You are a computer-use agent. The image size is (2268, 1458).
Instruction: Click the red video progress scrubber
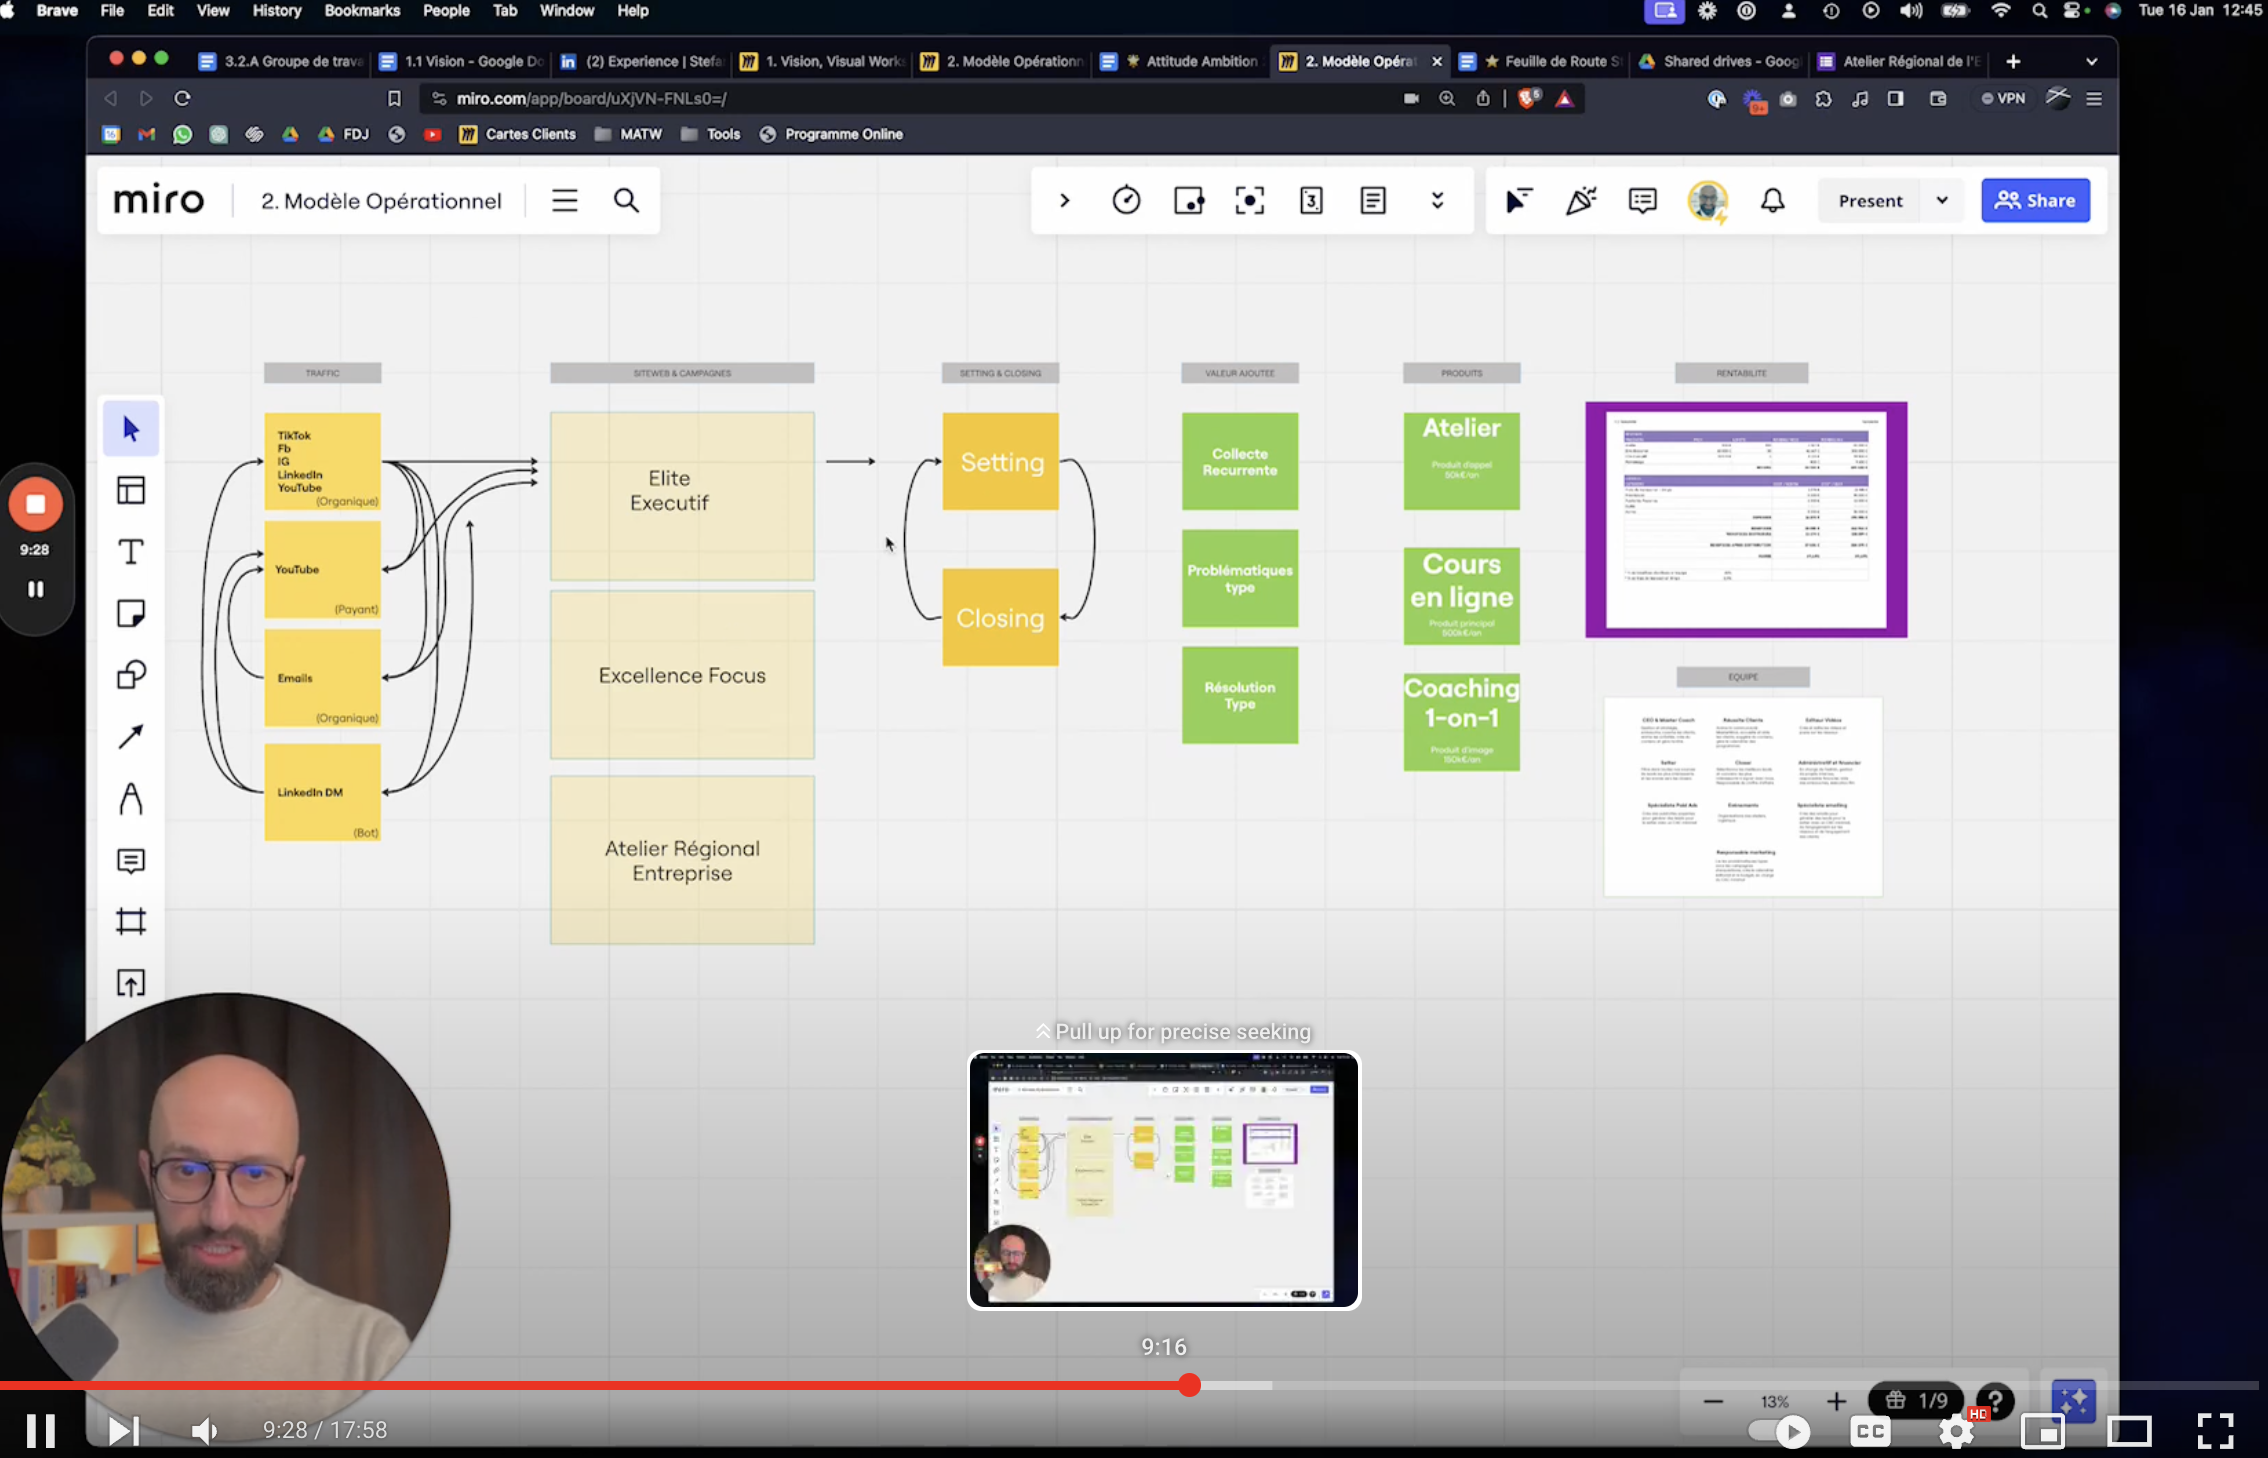tap(1188, 1385)
